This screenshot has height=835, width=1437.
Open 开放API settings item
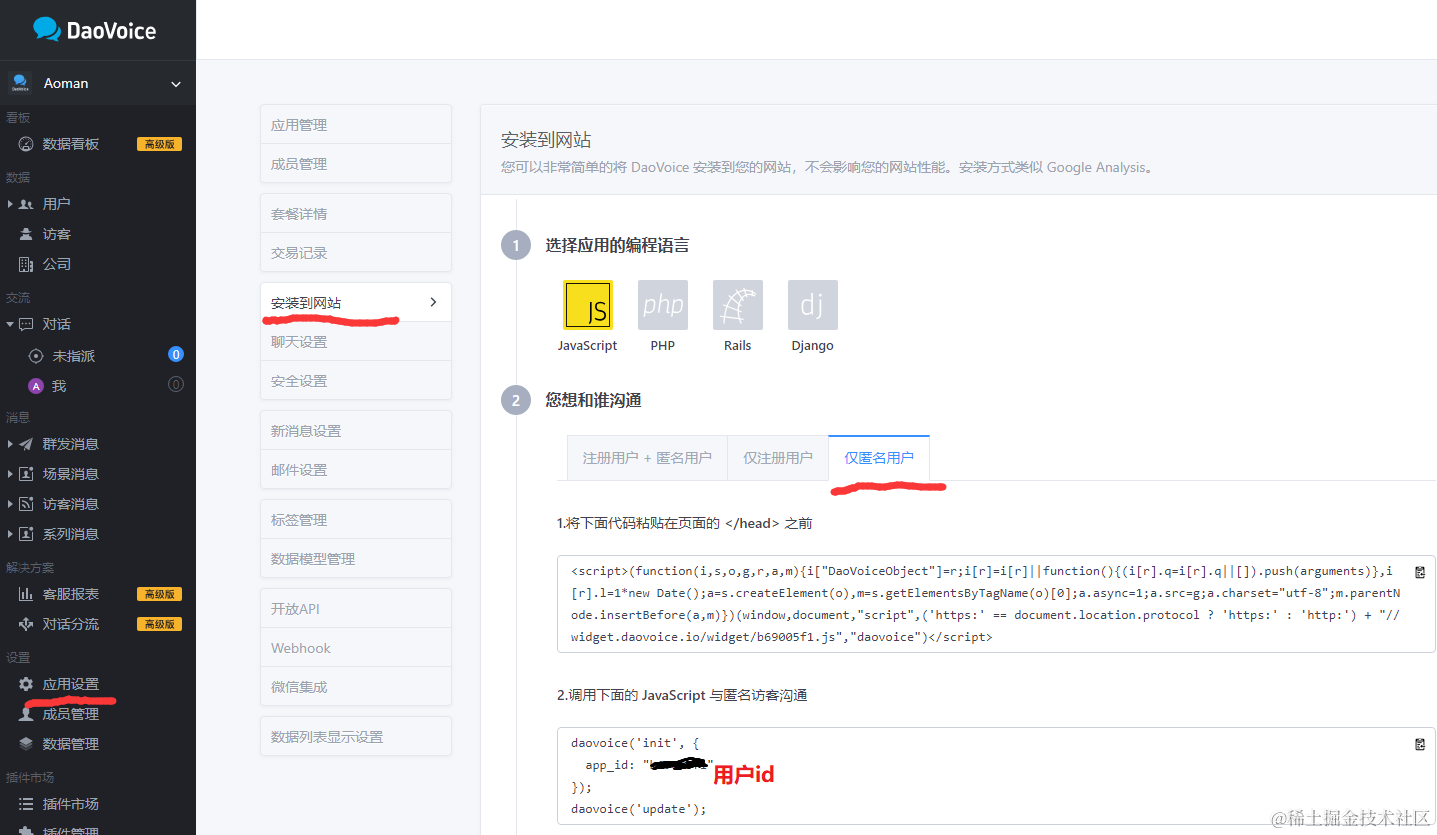[355, 609]
